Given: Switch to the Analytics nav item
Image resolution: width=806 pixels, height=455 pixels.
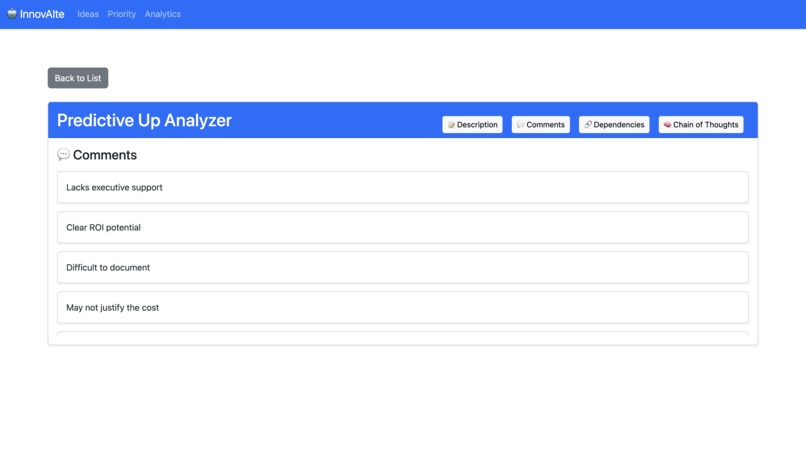Looking at the screenshot, I should [162, 14].
